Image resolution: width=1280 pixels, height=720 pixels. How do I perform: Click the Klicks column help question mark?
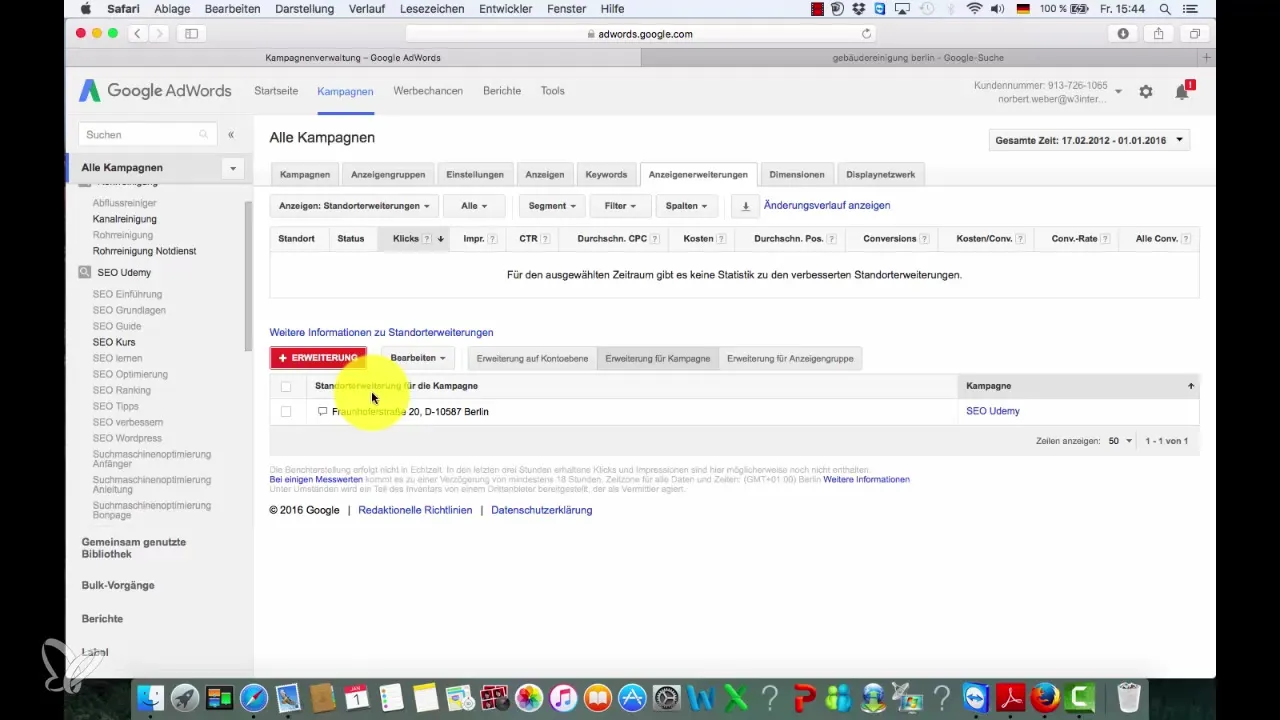click(427, 239)
